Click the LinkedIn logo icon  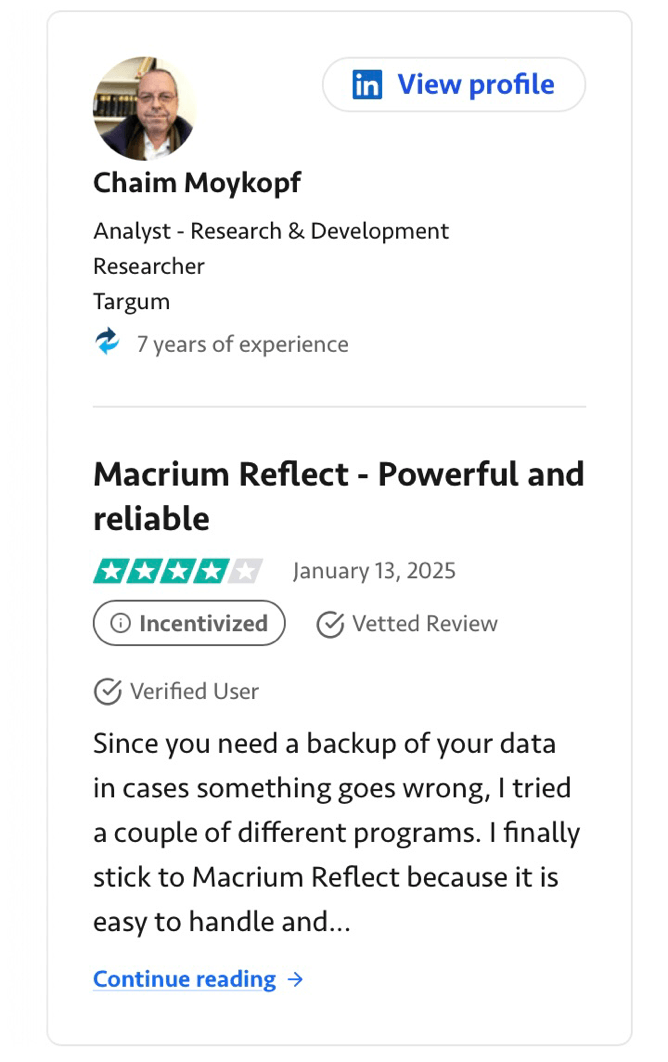click(368, 84)
